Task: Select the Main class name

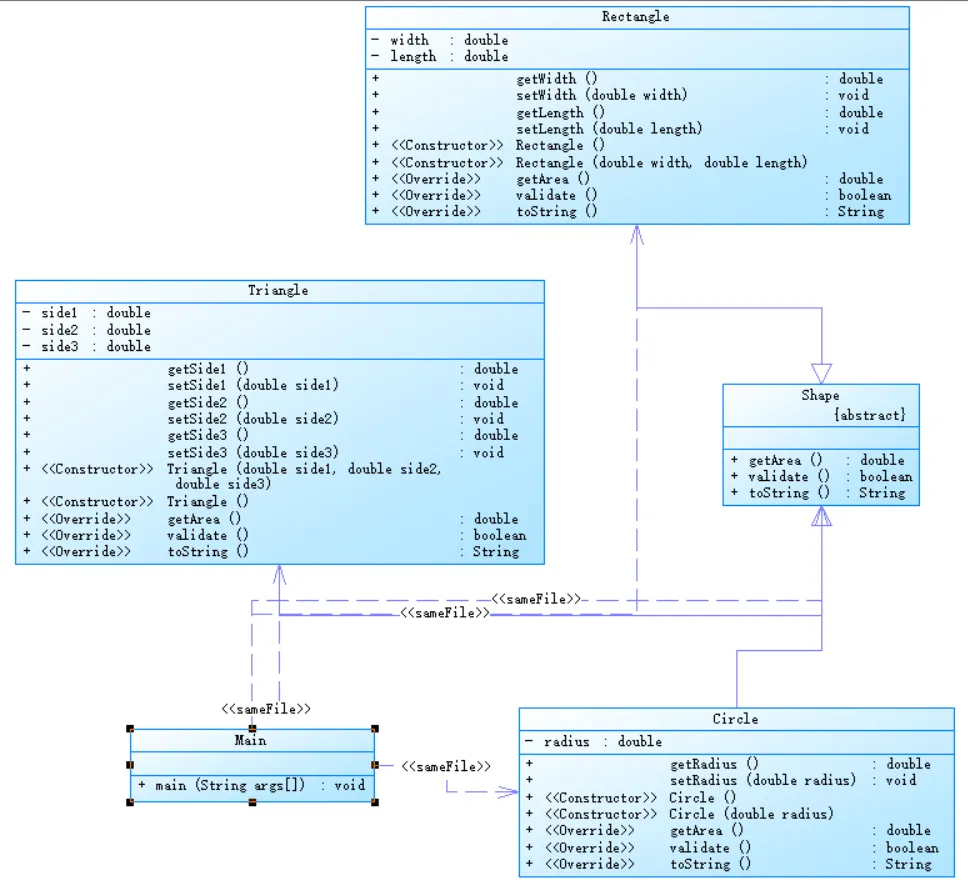Action: click(x=251, y=740)
